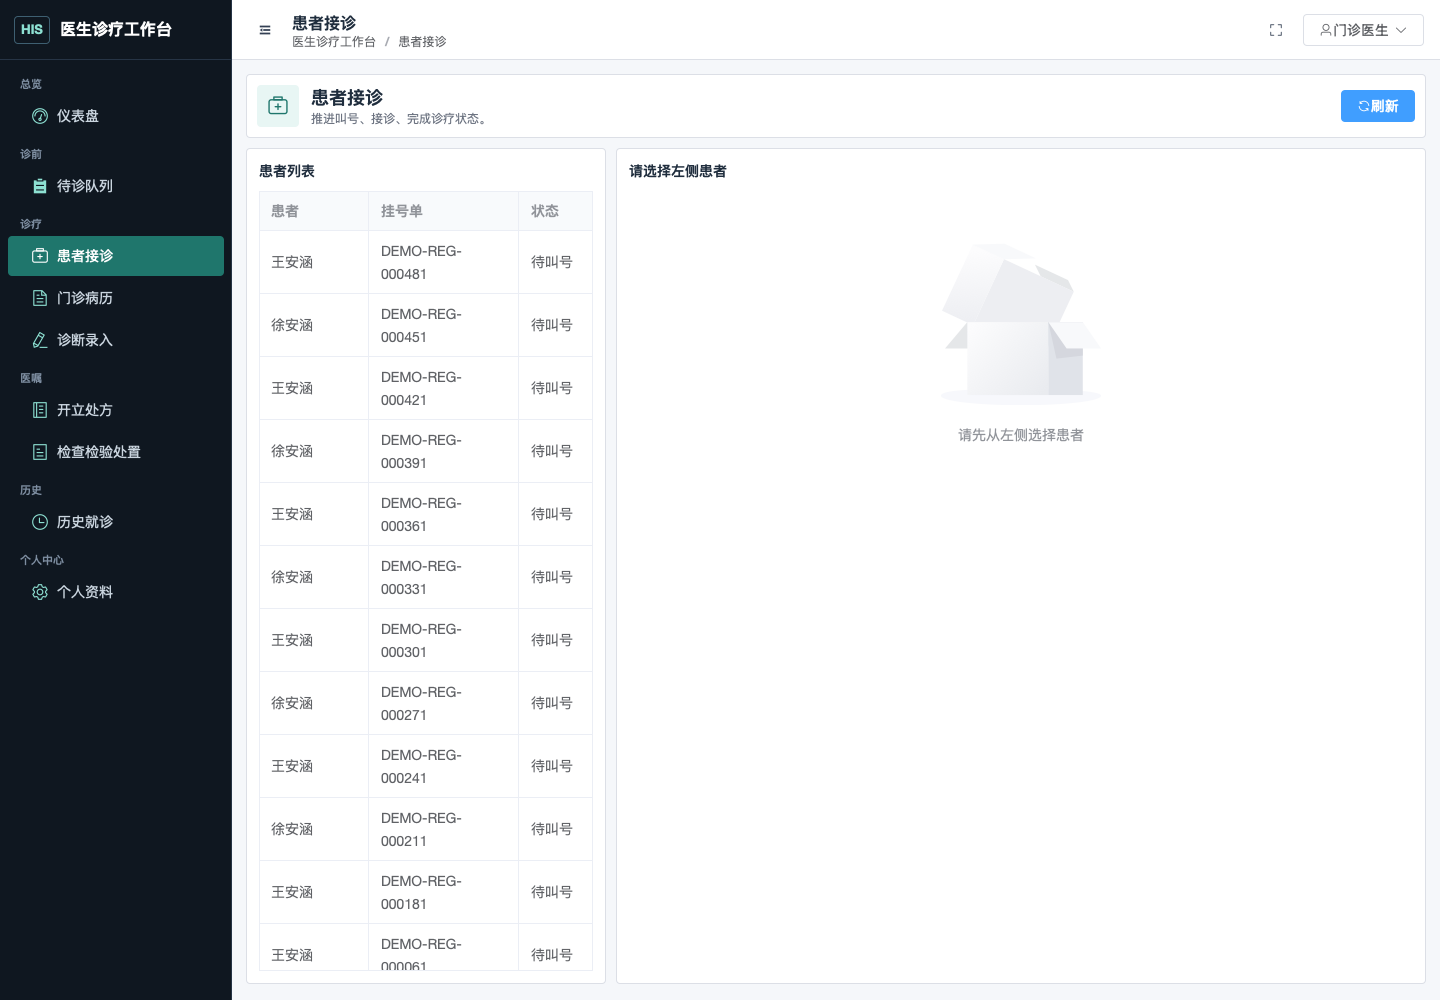
Task: Toggle fullscreen mode icon
Action: (x=1276, y=30)
